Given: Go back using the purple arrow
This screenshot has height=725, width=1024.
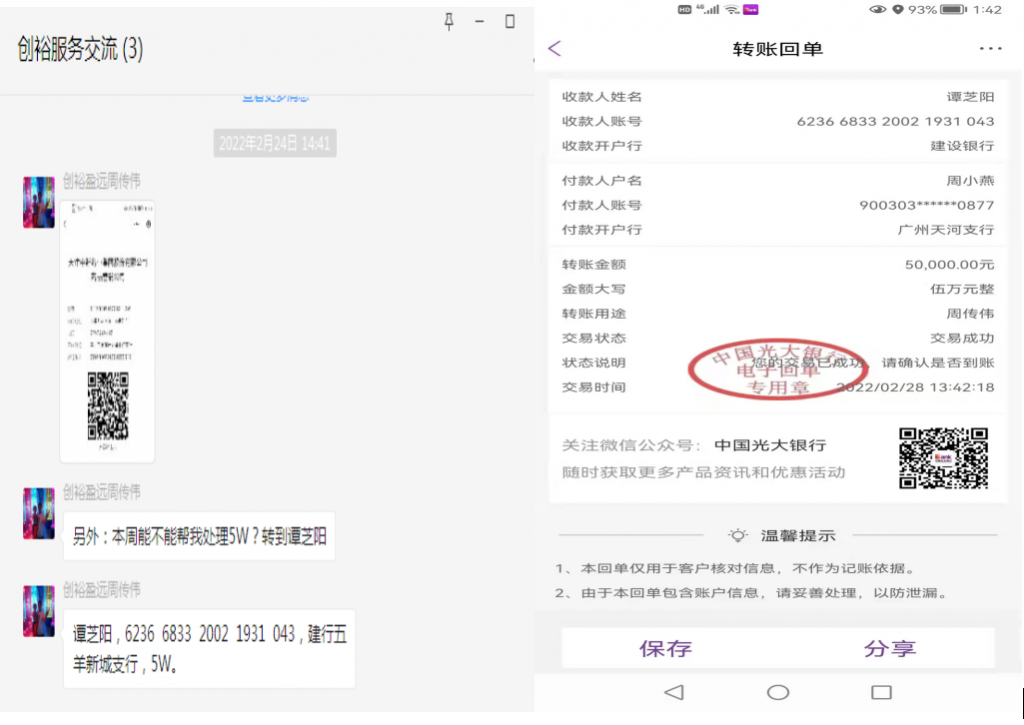Looking at the screenshot, I should click(555, 48).
